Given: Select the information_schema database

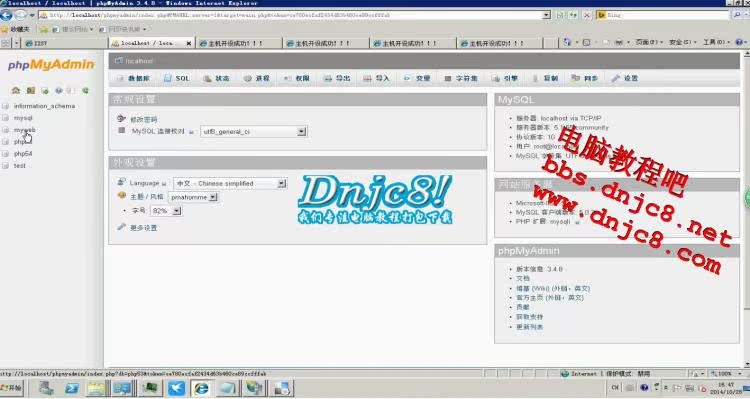Looking at the screenshot, I should coord(44,106).
